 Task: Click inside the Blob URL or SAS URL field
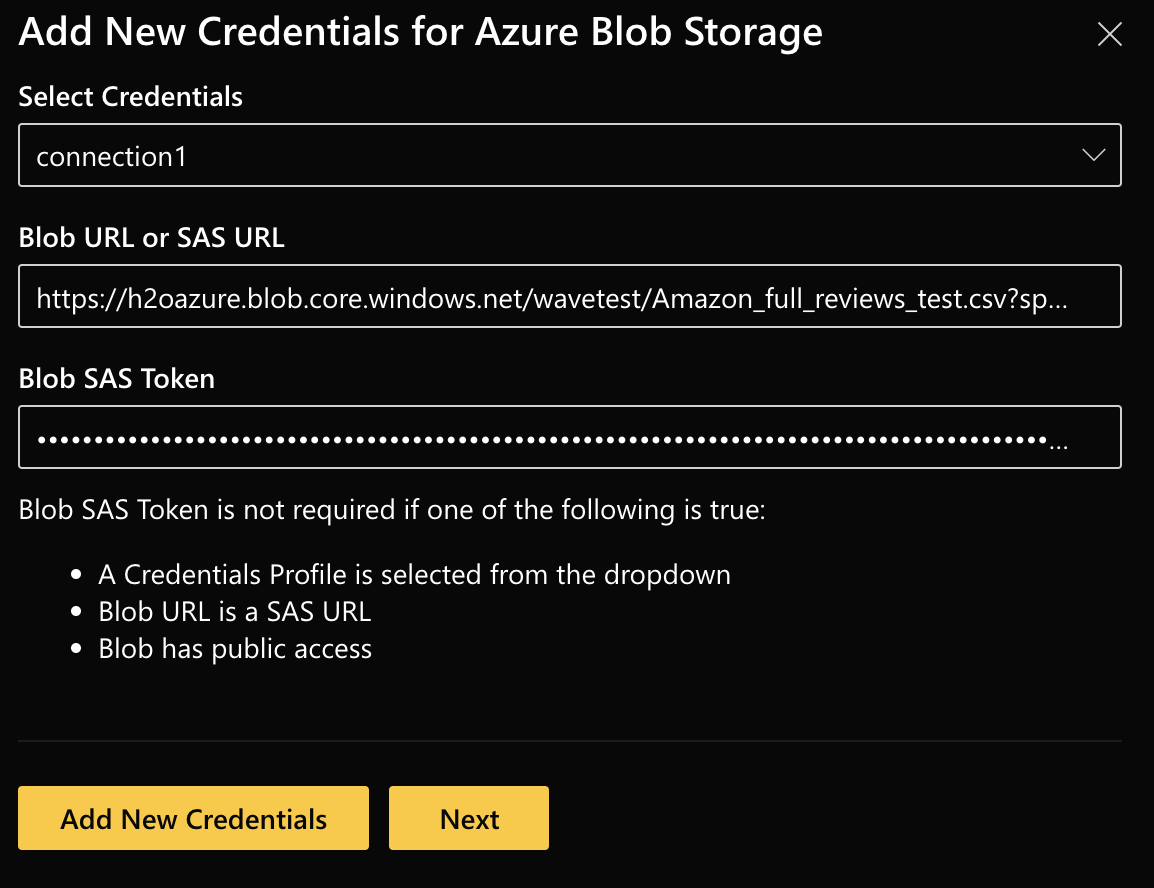pyautogui.click(x=570, y=296)
